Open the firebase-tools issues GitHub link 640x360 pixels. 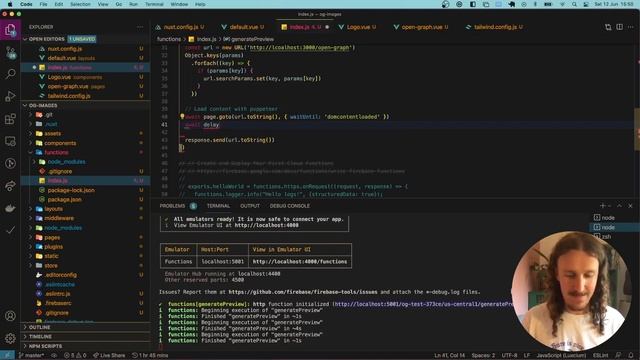click(x=303, y=292)
